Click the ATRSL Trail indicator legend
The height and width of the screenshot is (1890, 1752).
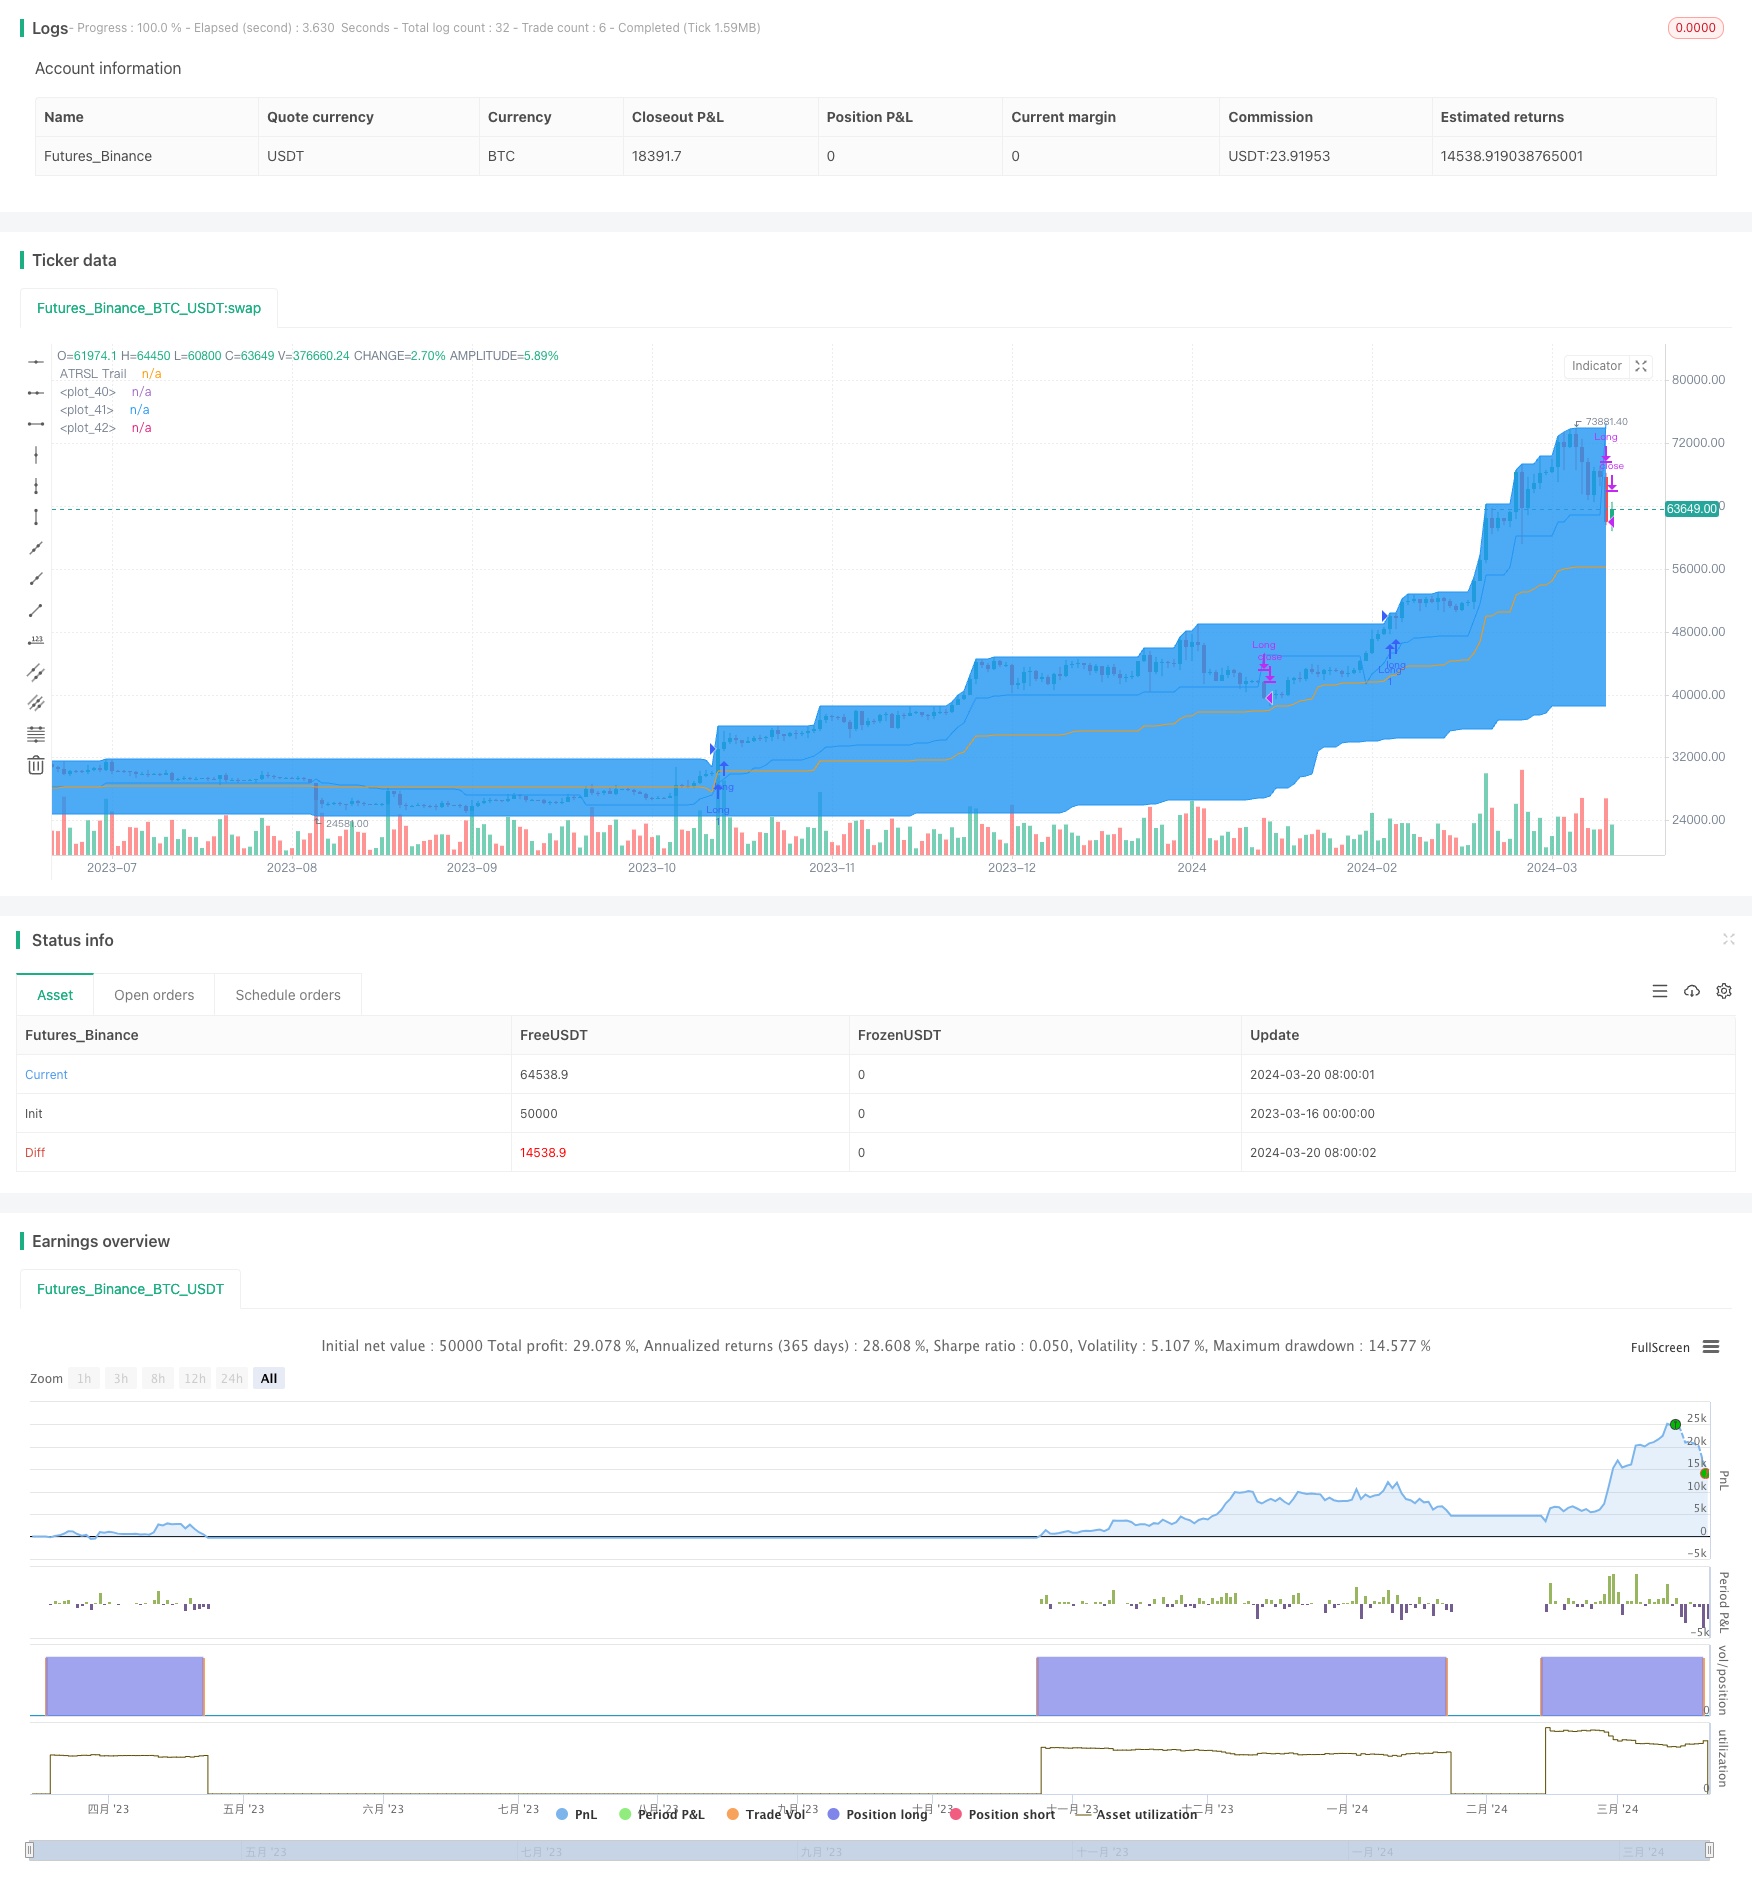93,374
